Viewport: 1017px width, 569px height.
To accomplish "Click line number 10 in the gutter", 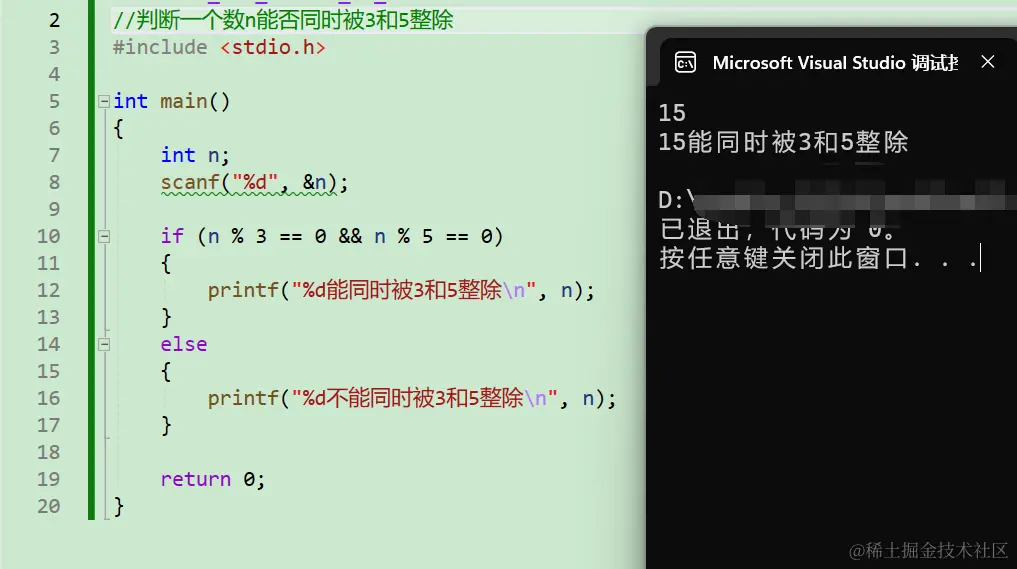I will click(49, 236).
